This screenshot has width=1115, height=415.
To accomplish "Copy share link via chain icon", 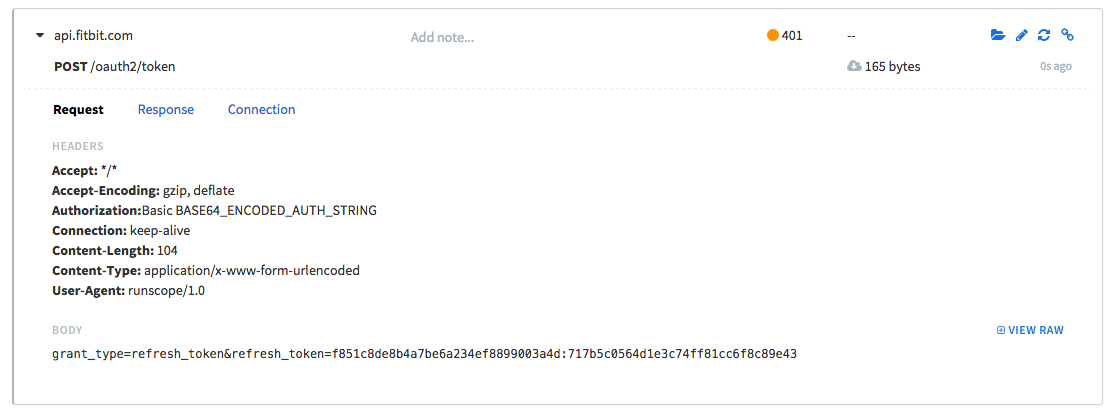I will click(x=1067, y=35).
